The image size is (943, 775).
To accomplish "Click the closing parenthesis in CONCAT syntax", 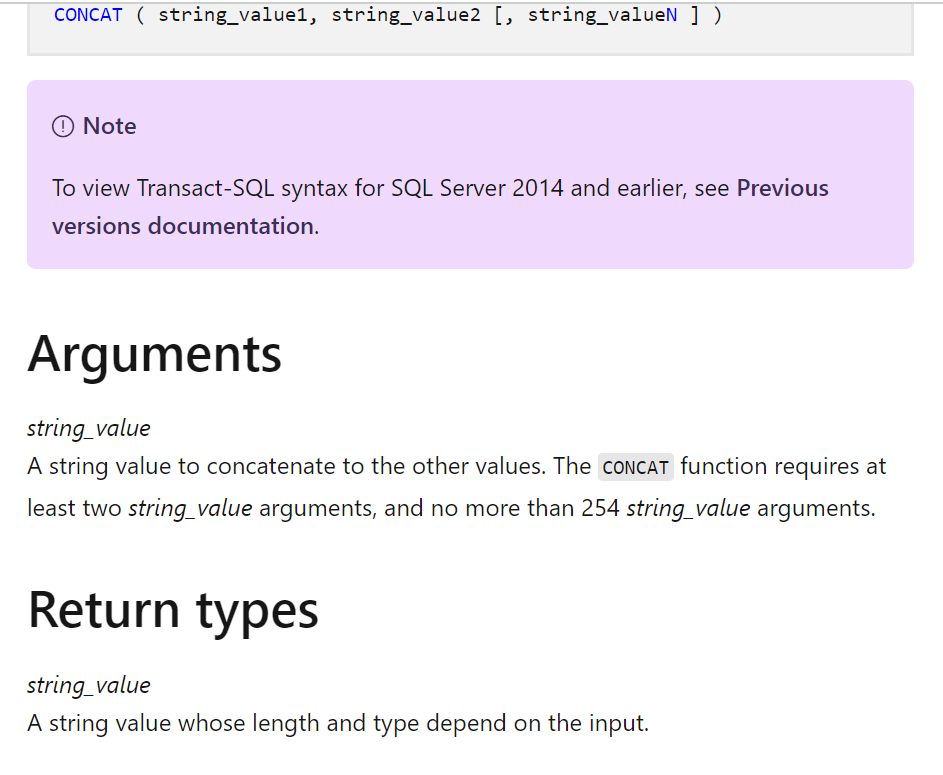I will click(718, 15).
